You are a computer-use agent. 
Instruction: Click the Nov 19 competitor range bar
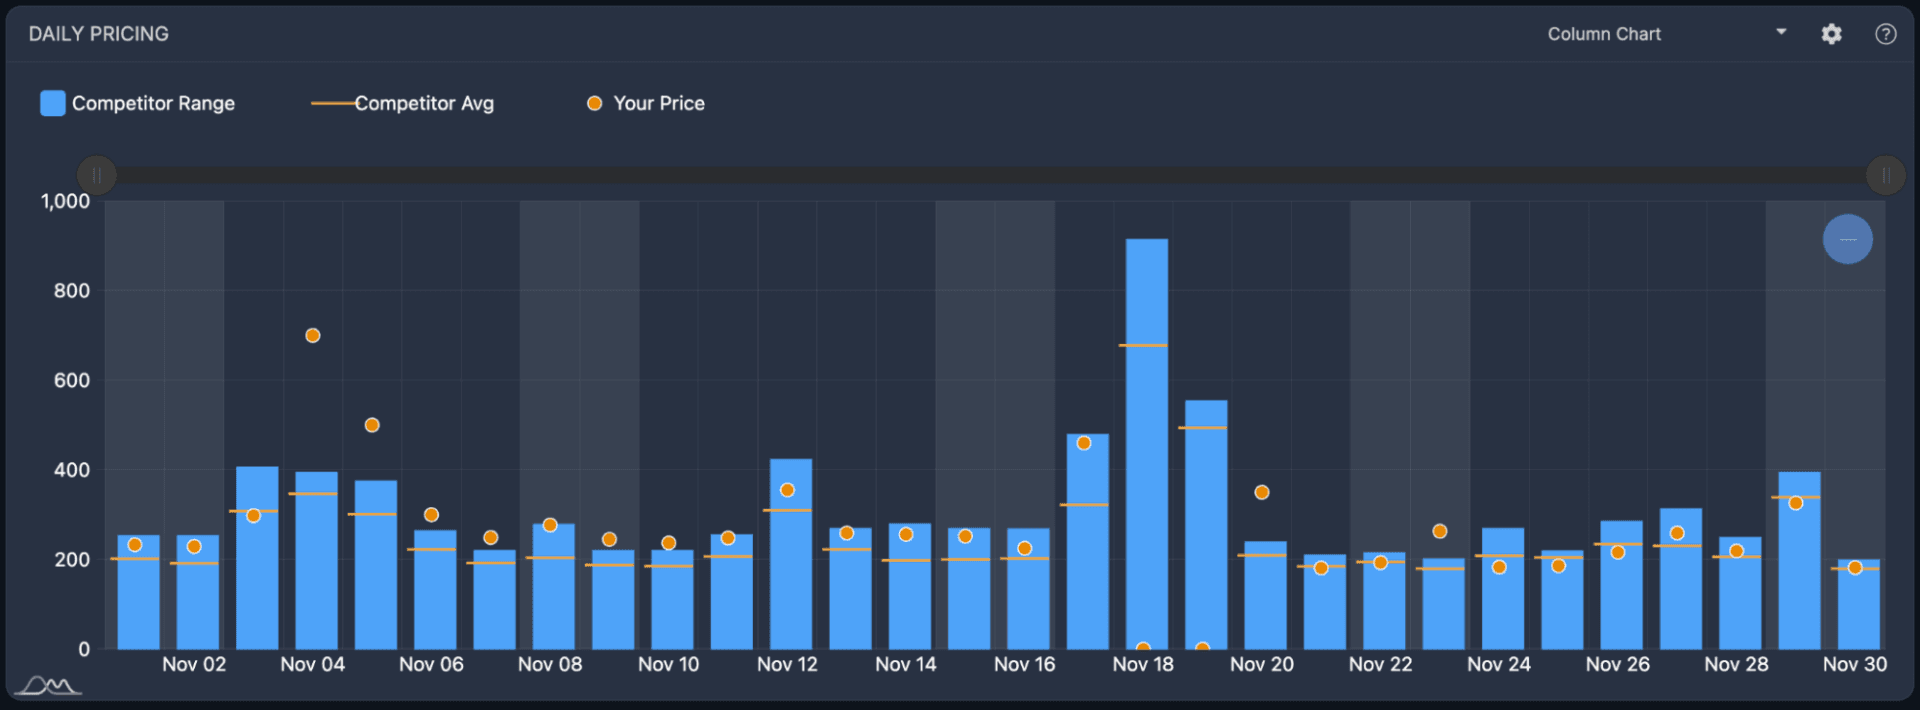coord(1206,525)
